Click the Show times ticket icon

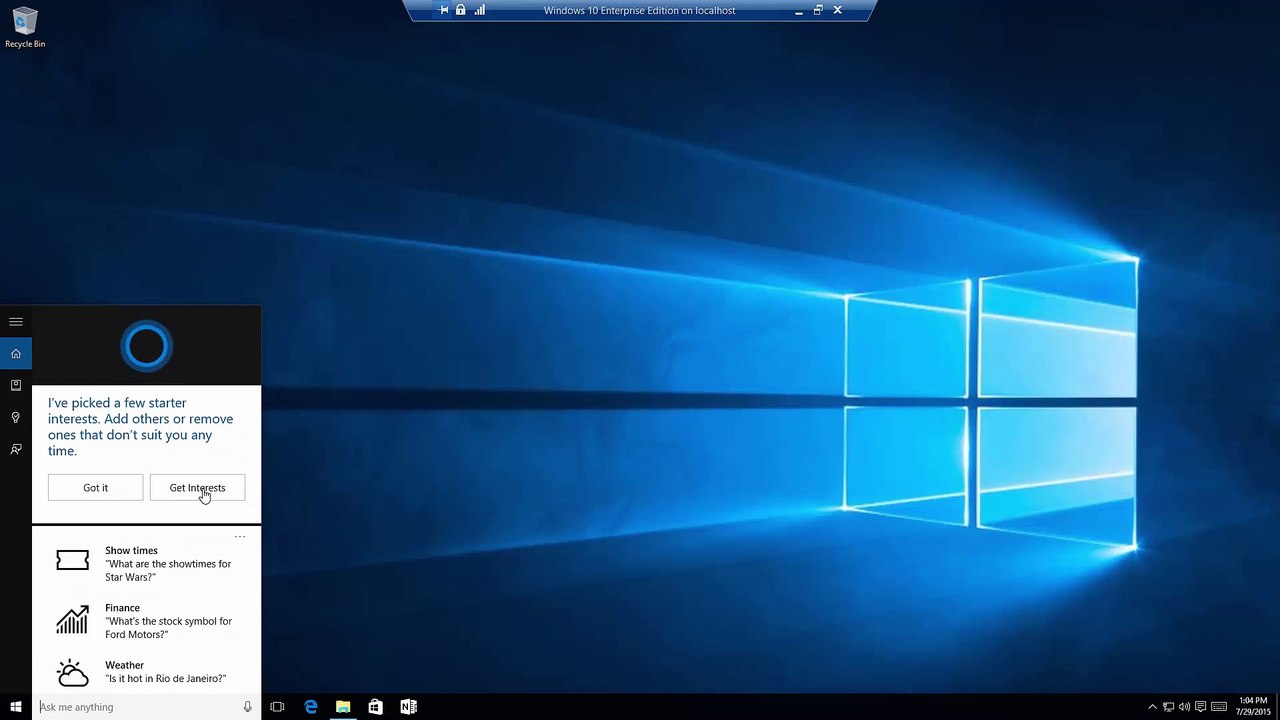(72, 561)
